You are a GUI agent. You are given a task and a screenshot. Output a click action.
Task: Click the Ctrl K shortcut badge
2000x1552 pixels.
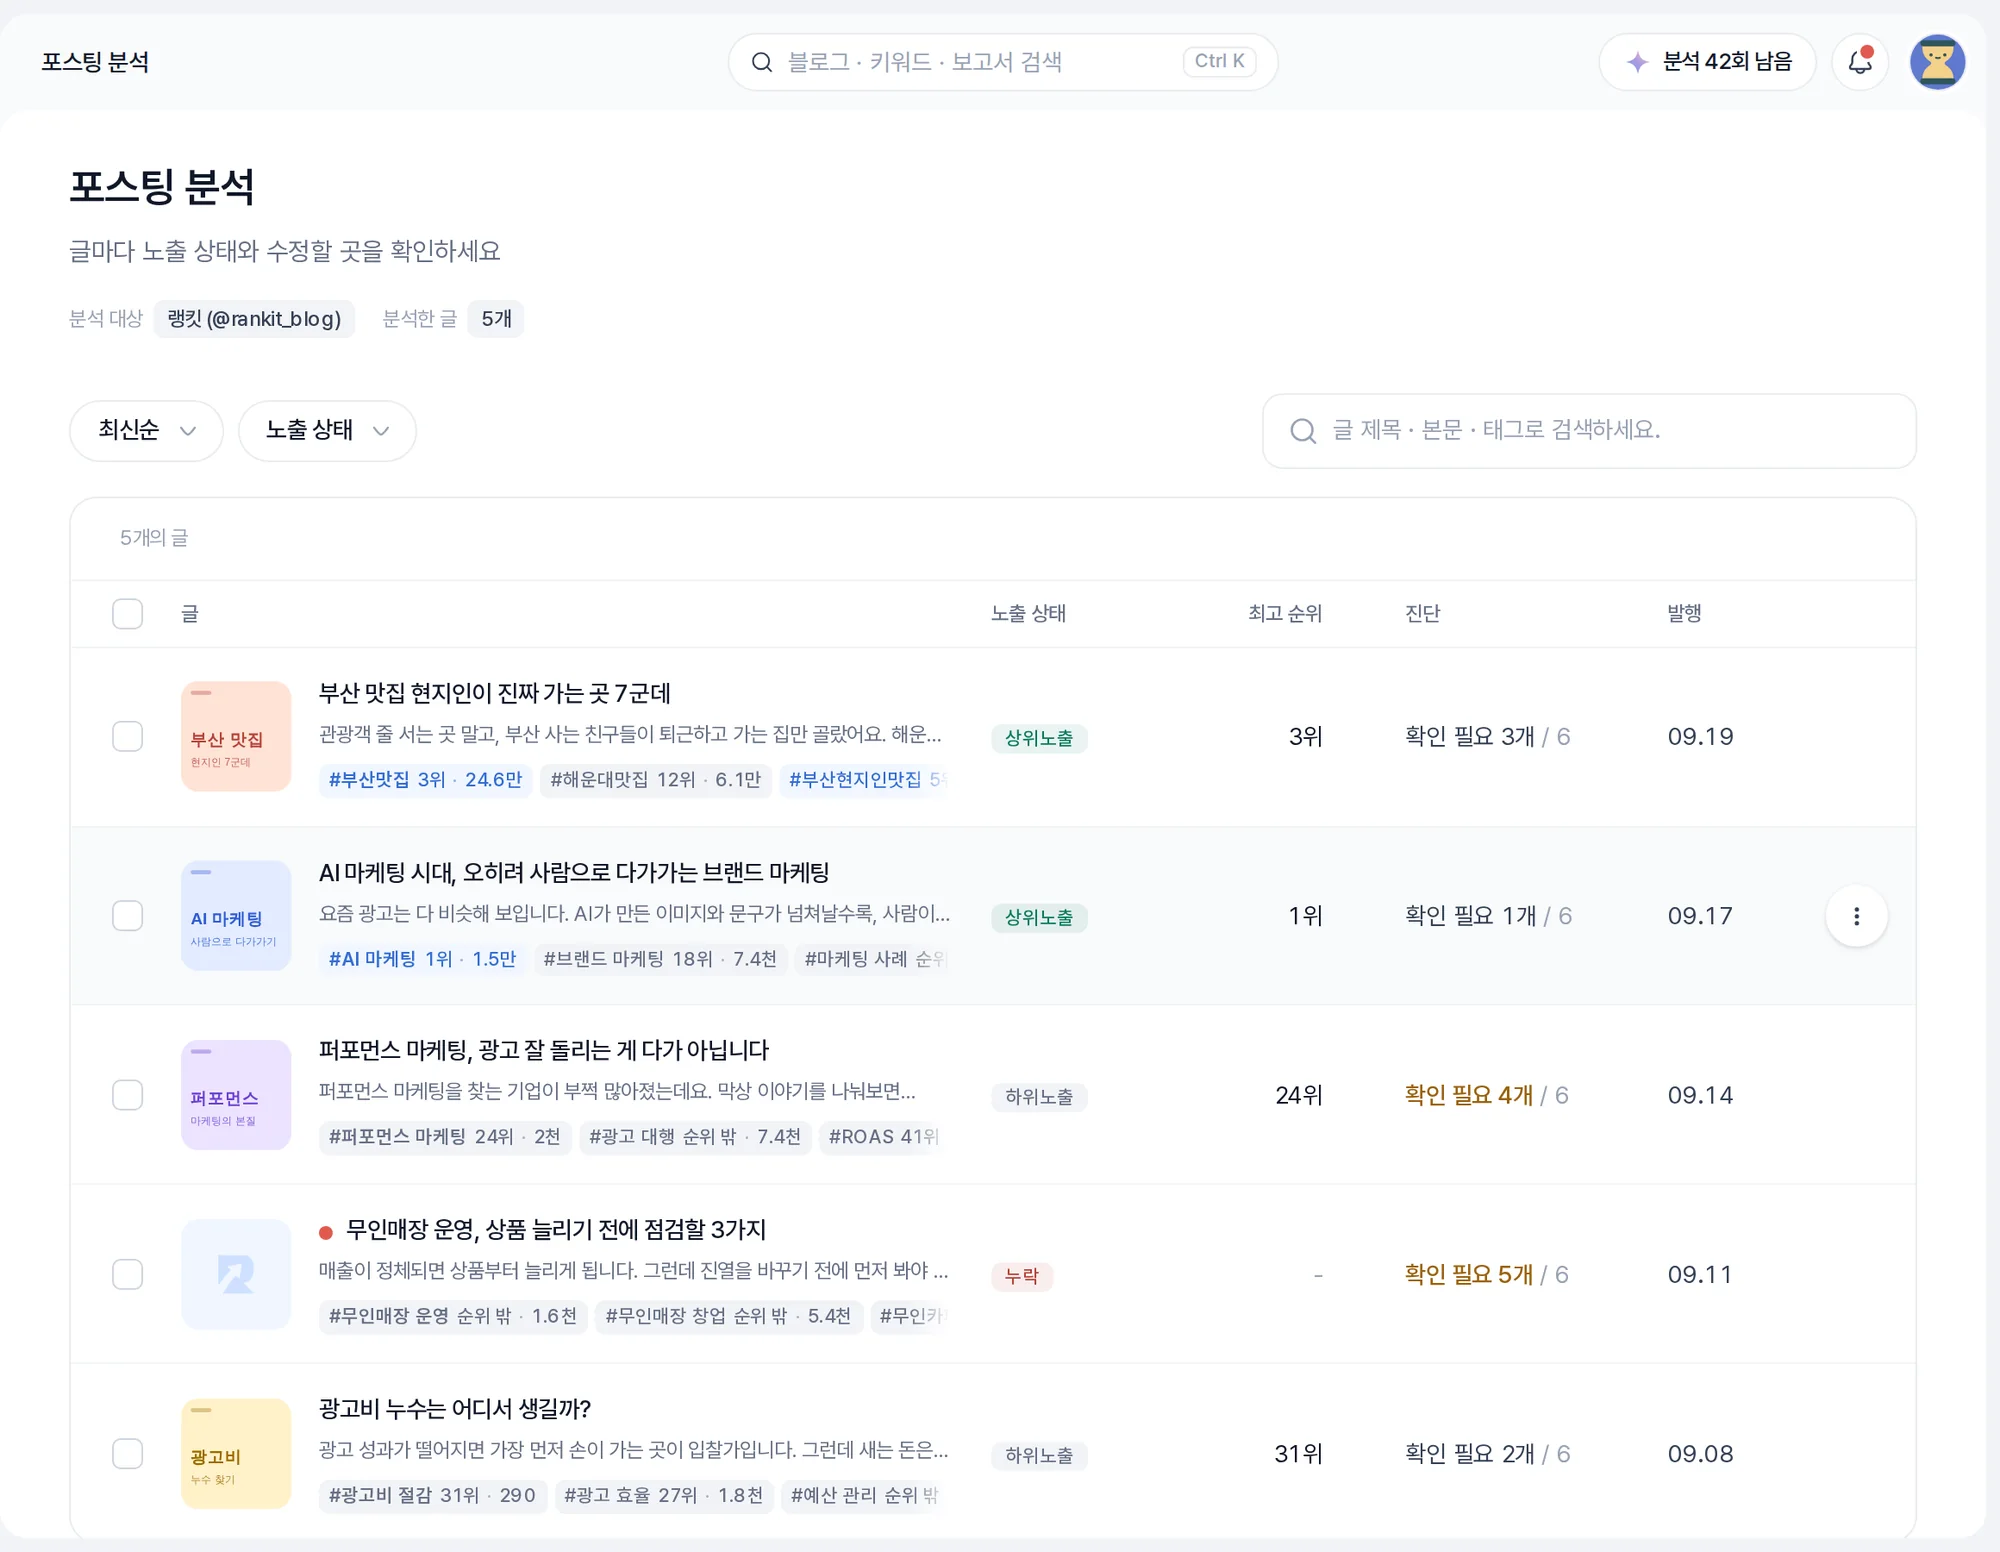coord(1219,62)
